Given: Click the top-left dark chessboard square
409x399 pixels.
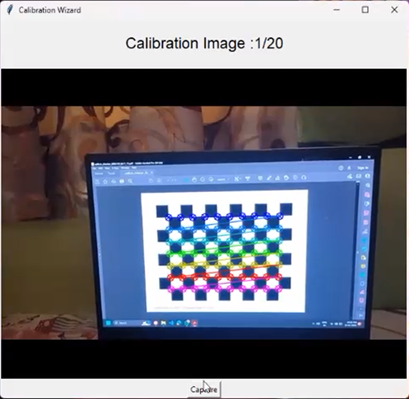Looking at the screenshot, I should (x=162, y=211).
